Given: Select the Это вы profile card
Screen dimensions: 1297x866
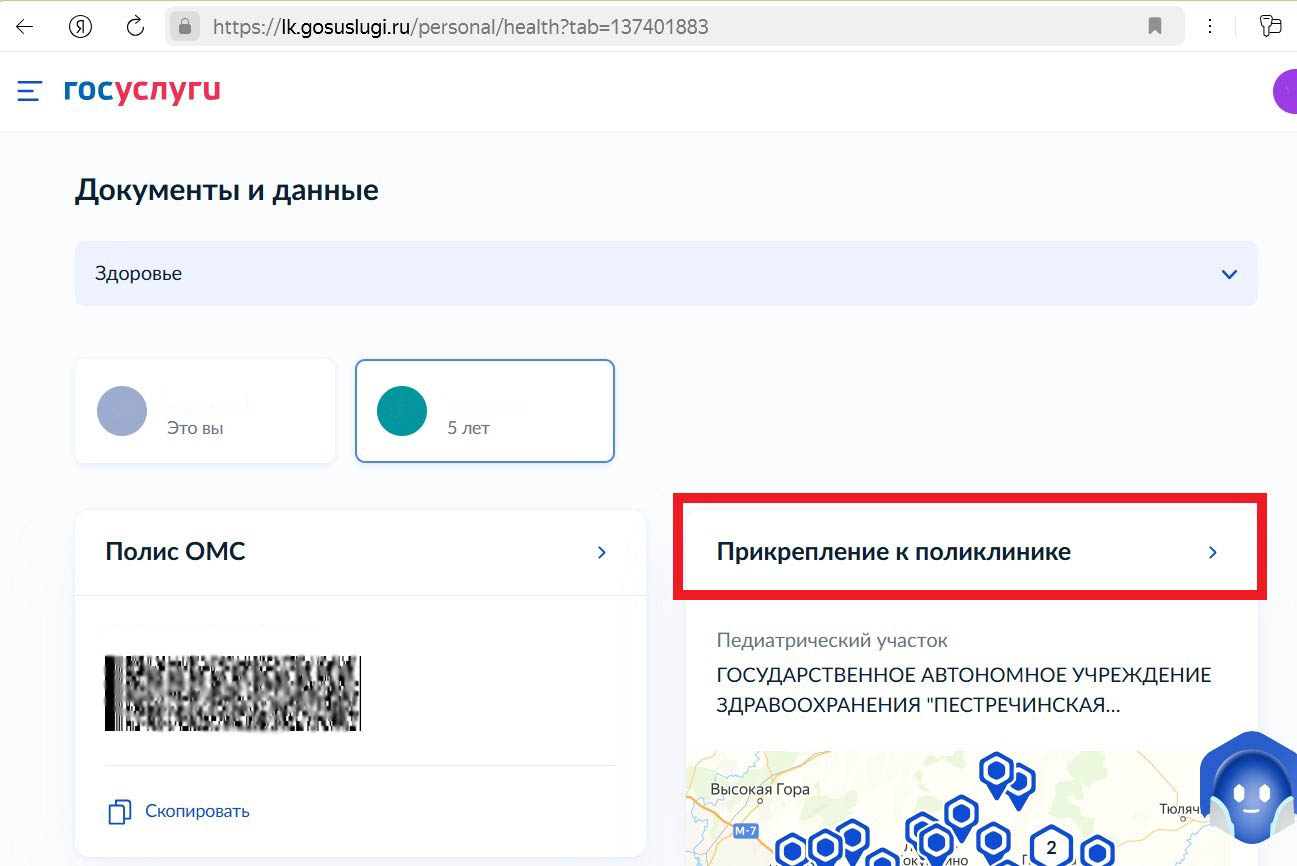Looking at the screenshot, I should (204, 410).
